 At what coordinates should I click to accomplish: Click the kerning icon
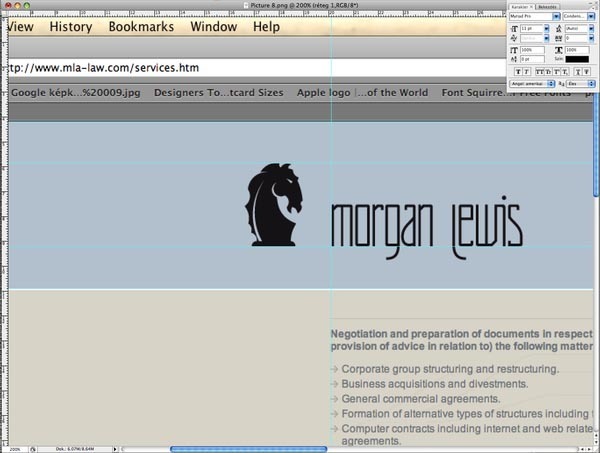click(514, 38)
